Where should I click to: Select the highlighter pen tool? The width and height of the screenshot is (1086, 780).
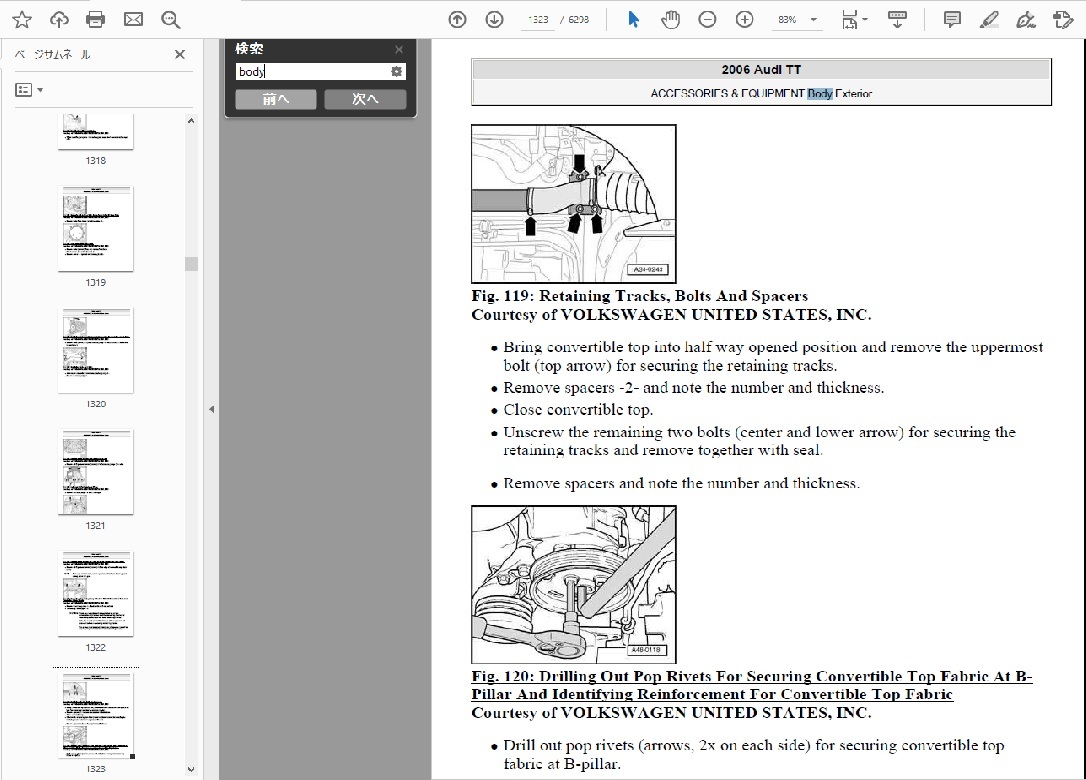point(989,19)
